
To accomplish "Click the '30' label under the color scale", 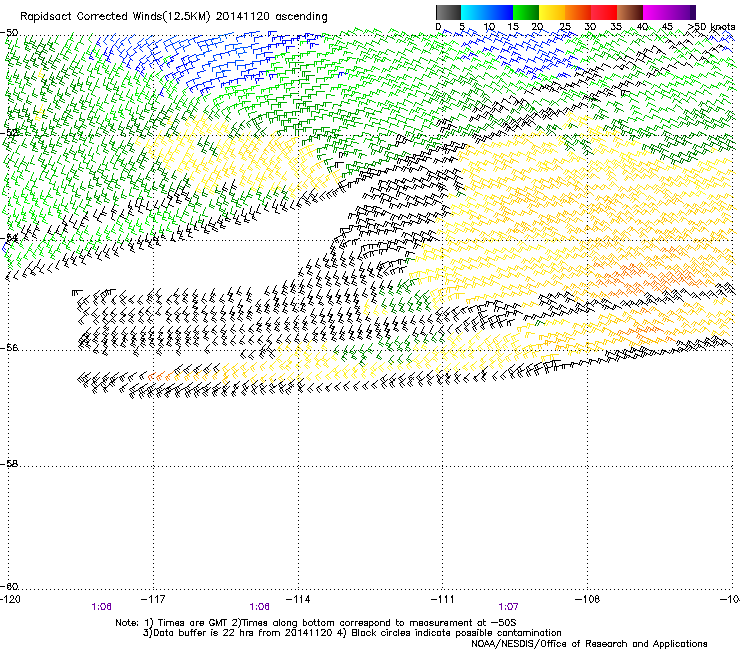I will click(590, 26).
